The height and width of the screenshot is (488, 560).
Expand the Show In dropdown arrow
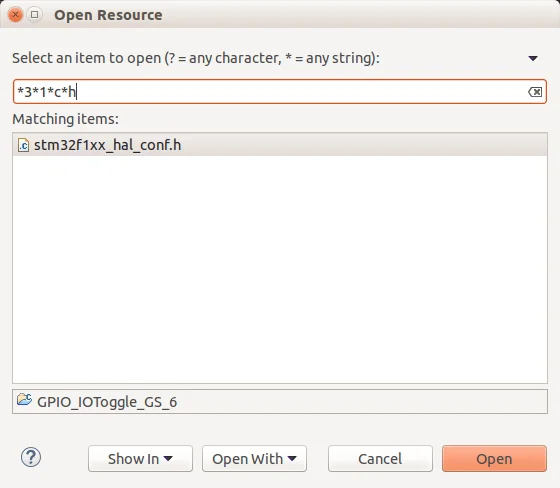coord(168,458)
